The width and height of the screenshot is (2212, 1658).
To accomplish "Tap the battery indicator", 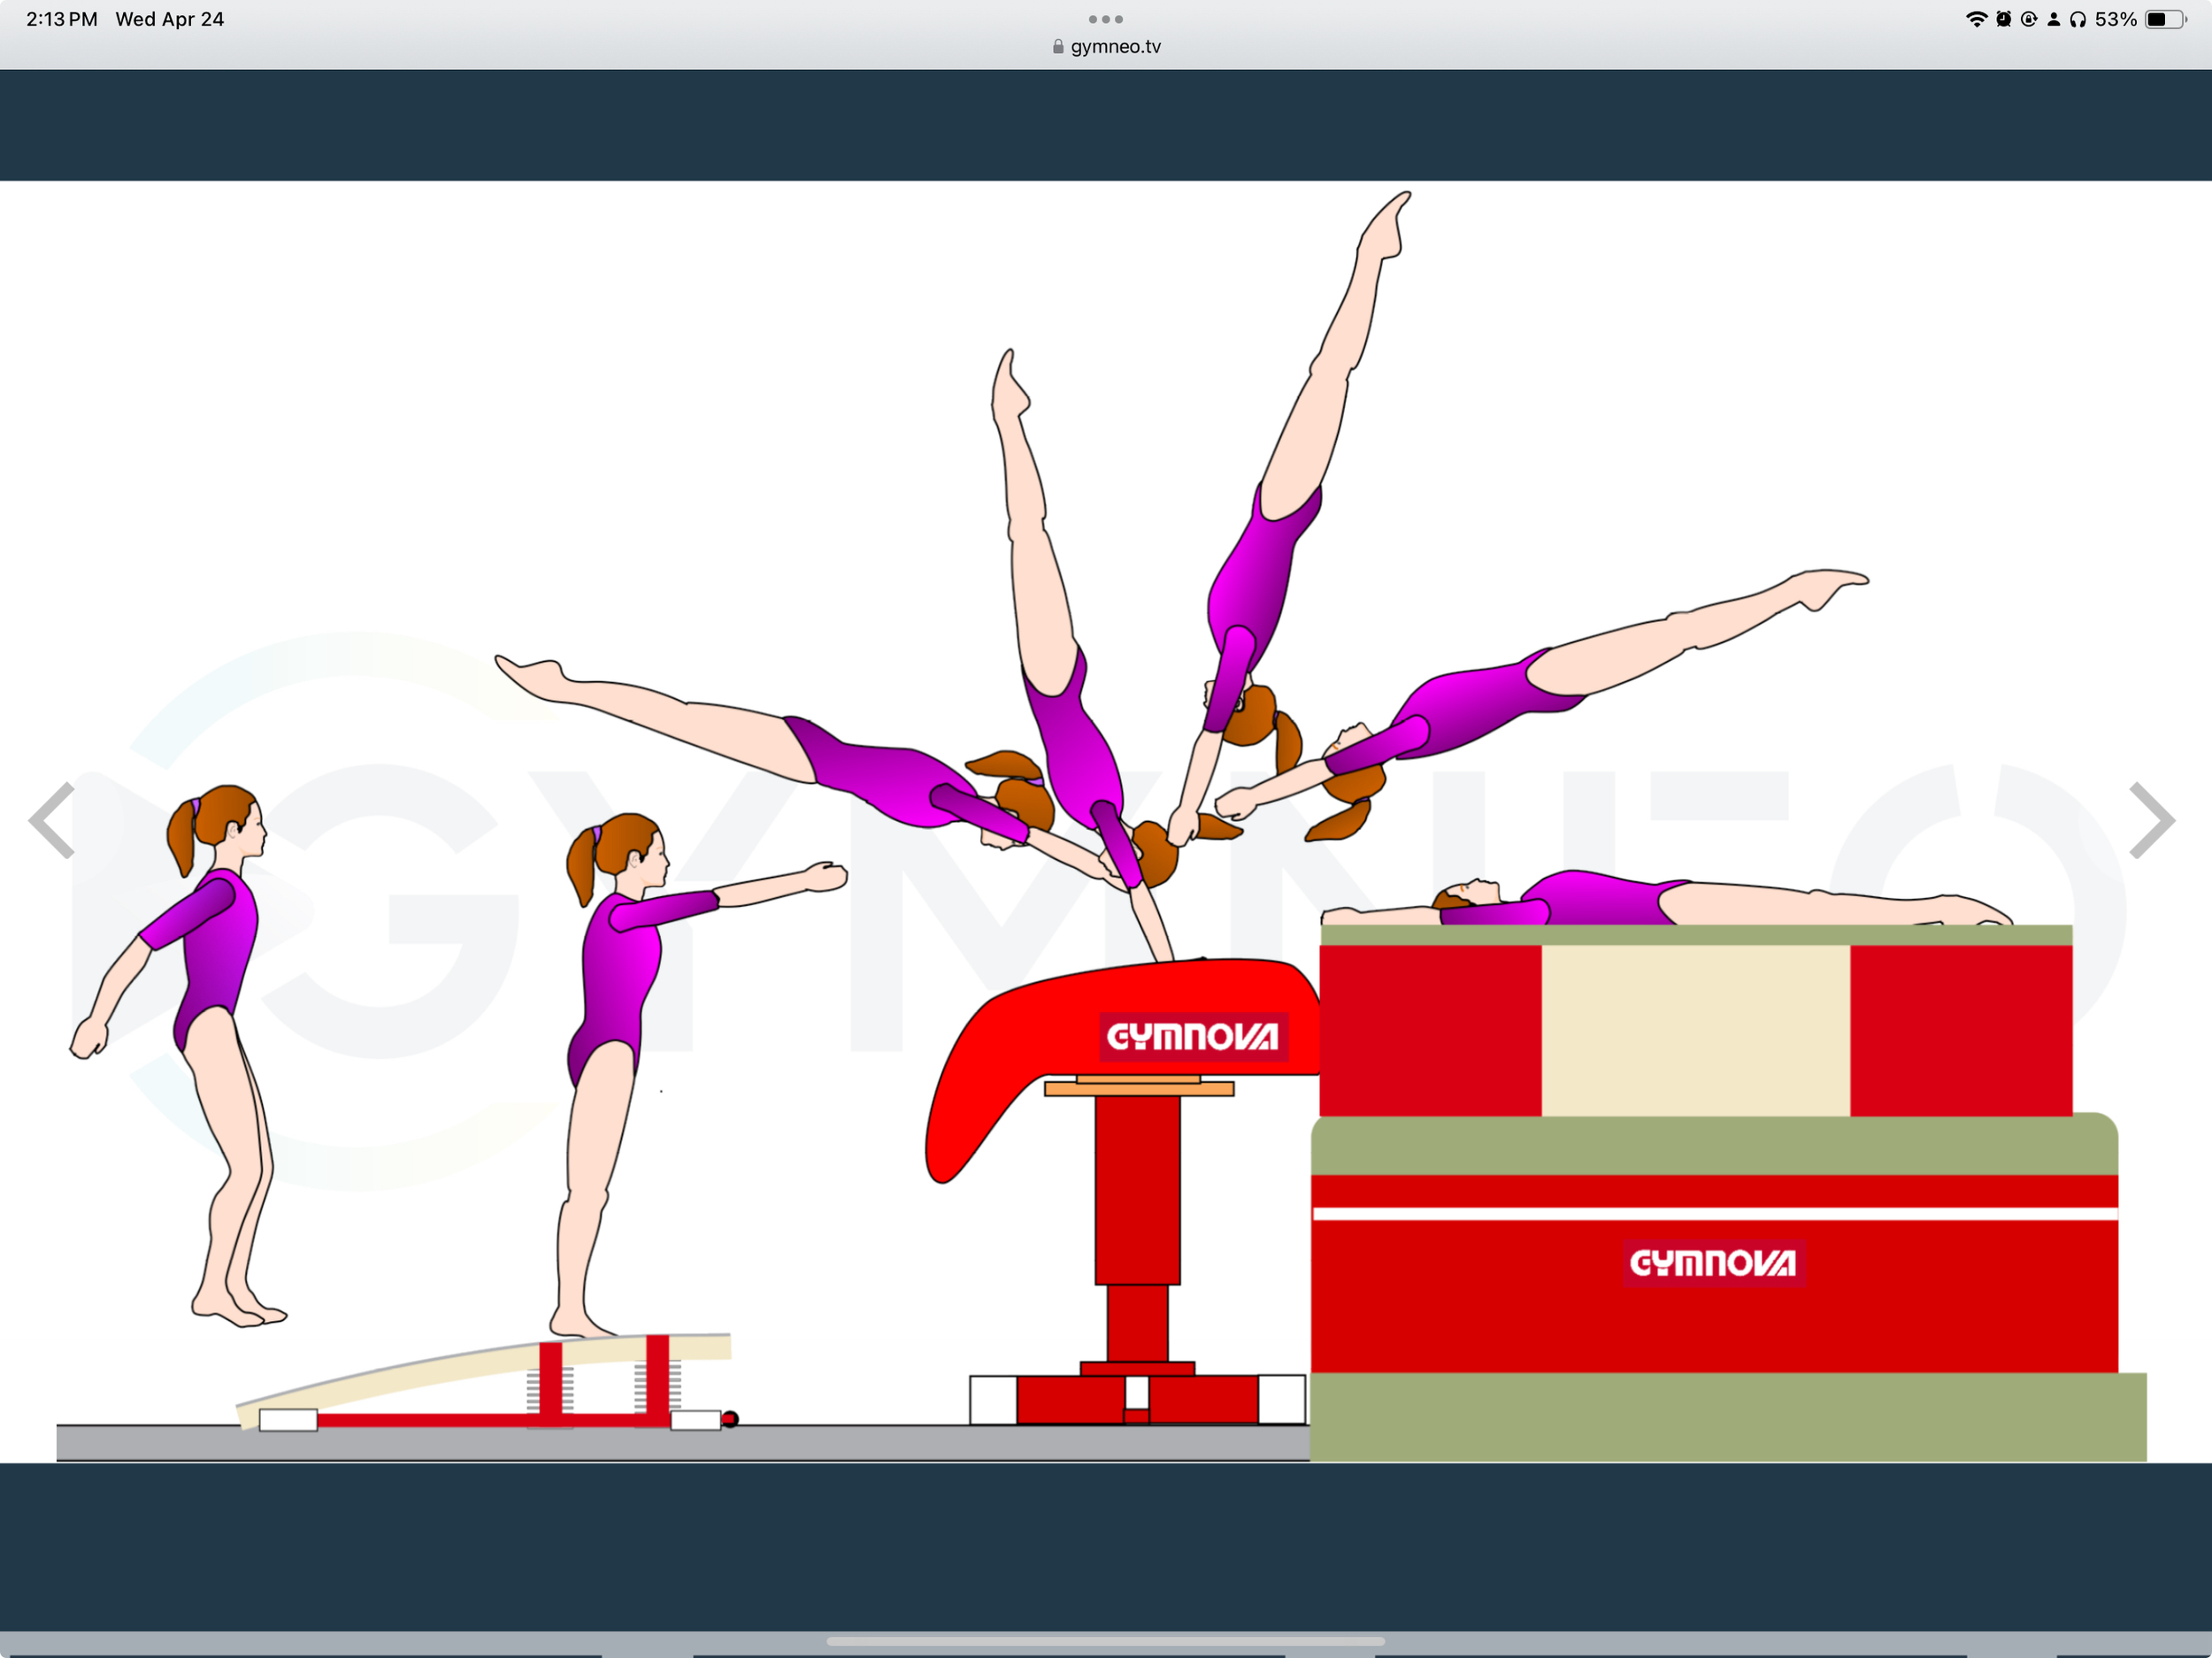I will [2165, 18].
